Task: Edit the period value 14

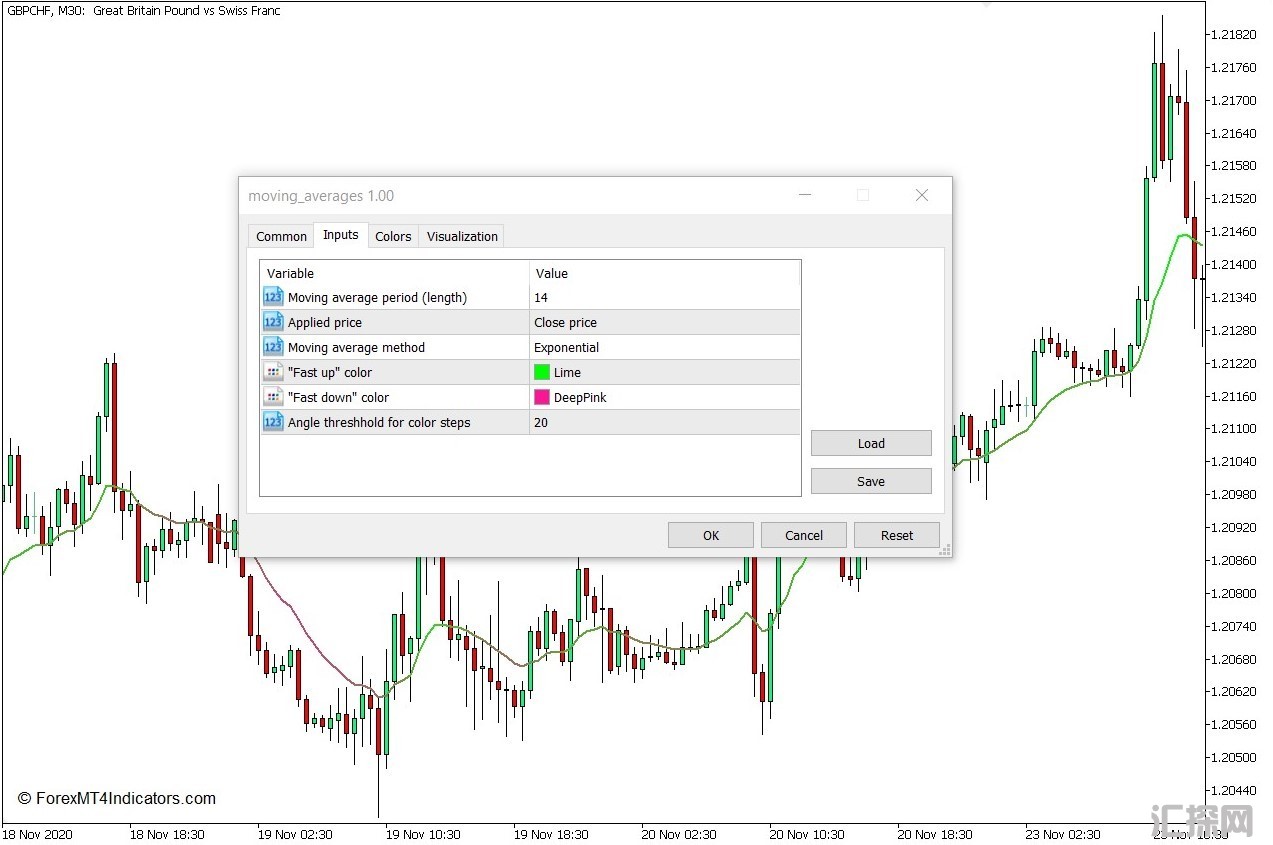Action: [x=665, y=297]
